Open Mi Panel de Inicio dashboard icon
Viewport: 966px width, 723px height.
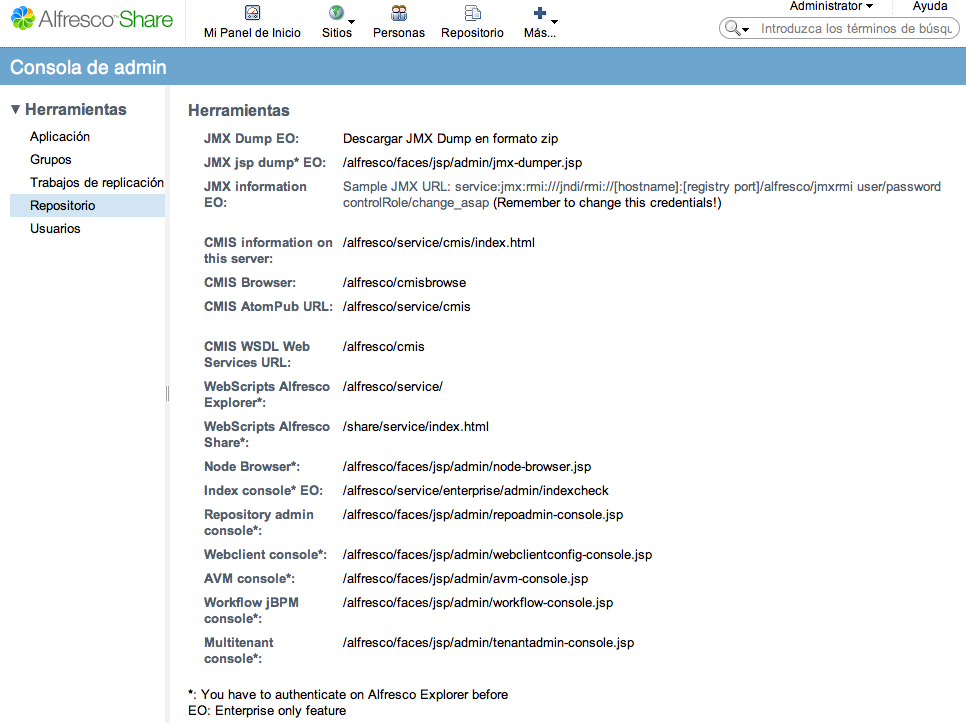(x=253, y=13)
